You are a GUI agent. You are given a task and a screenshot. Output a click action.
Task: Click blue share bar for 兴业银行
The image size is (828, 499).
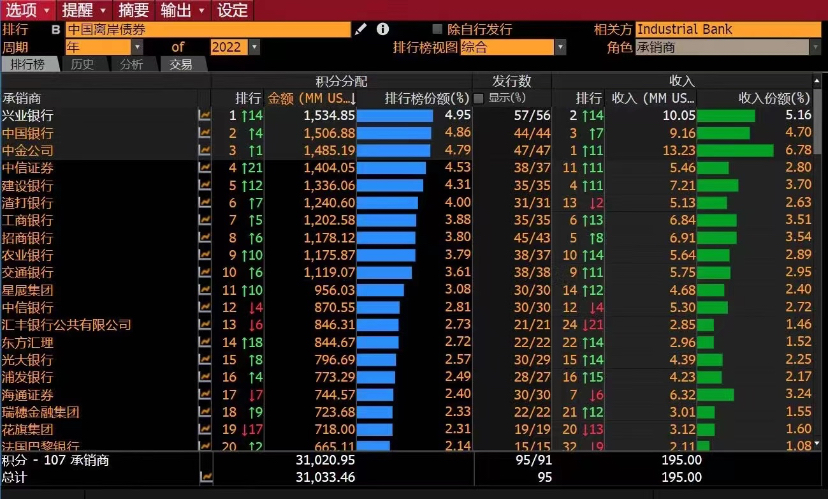pos(395,116)
